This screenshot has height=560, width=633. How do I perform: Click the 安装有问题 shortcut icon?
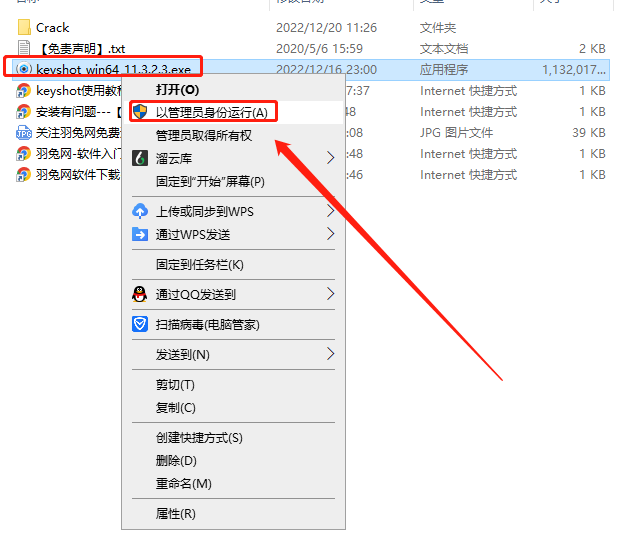point(23,111)
